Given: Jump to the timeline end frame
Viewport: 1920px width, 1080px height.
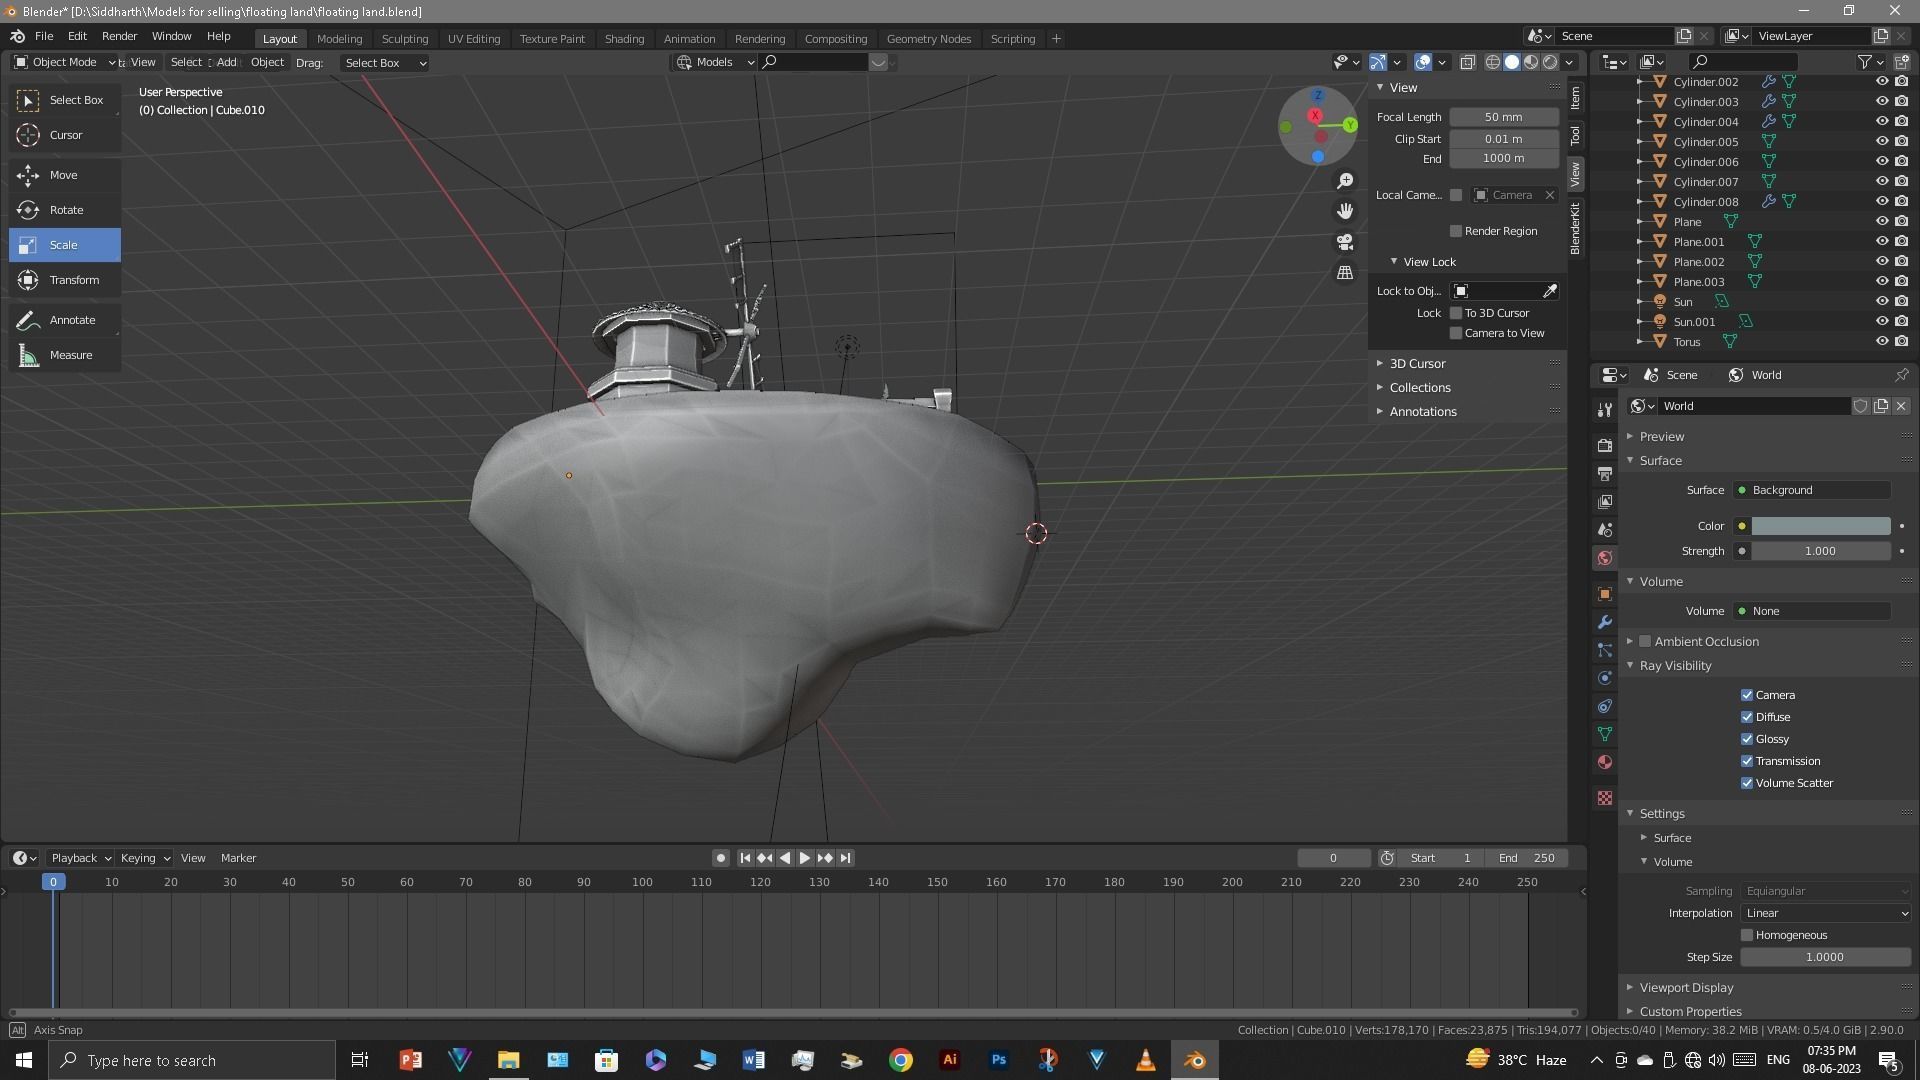Looking at the screenshot, I should point(846,858).
